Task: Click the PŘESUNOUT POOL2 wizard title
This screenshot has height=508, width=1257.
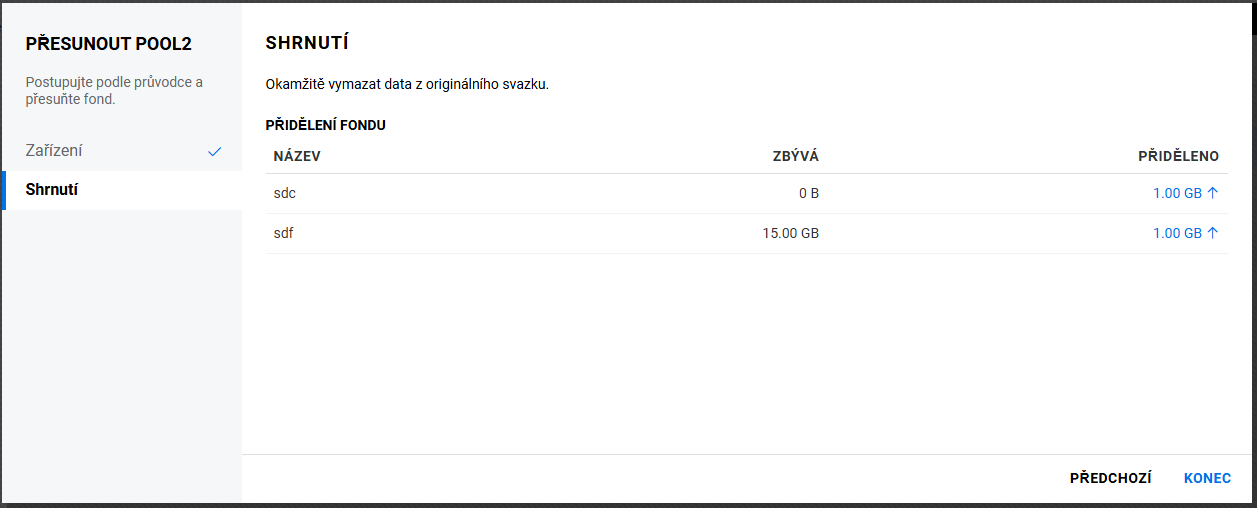Action: click(x=108, y=44)
